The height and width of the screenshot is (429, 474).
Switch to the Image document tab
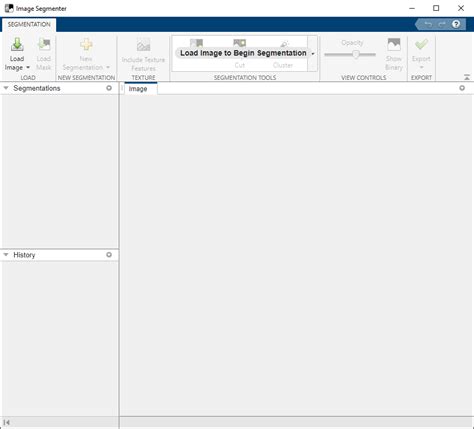pos(138,89)
